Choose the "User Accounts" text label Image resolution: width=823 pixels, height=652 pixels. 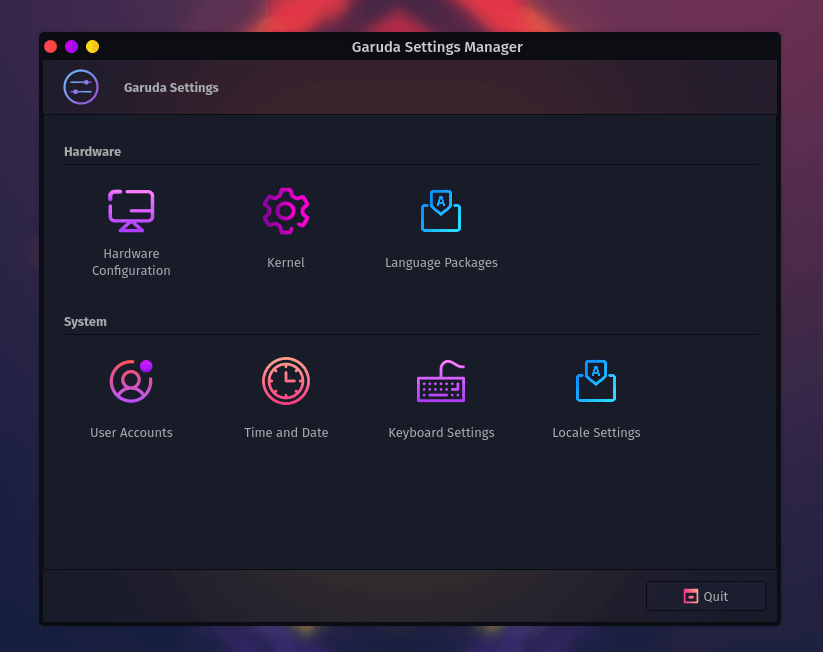coord(131,433)
